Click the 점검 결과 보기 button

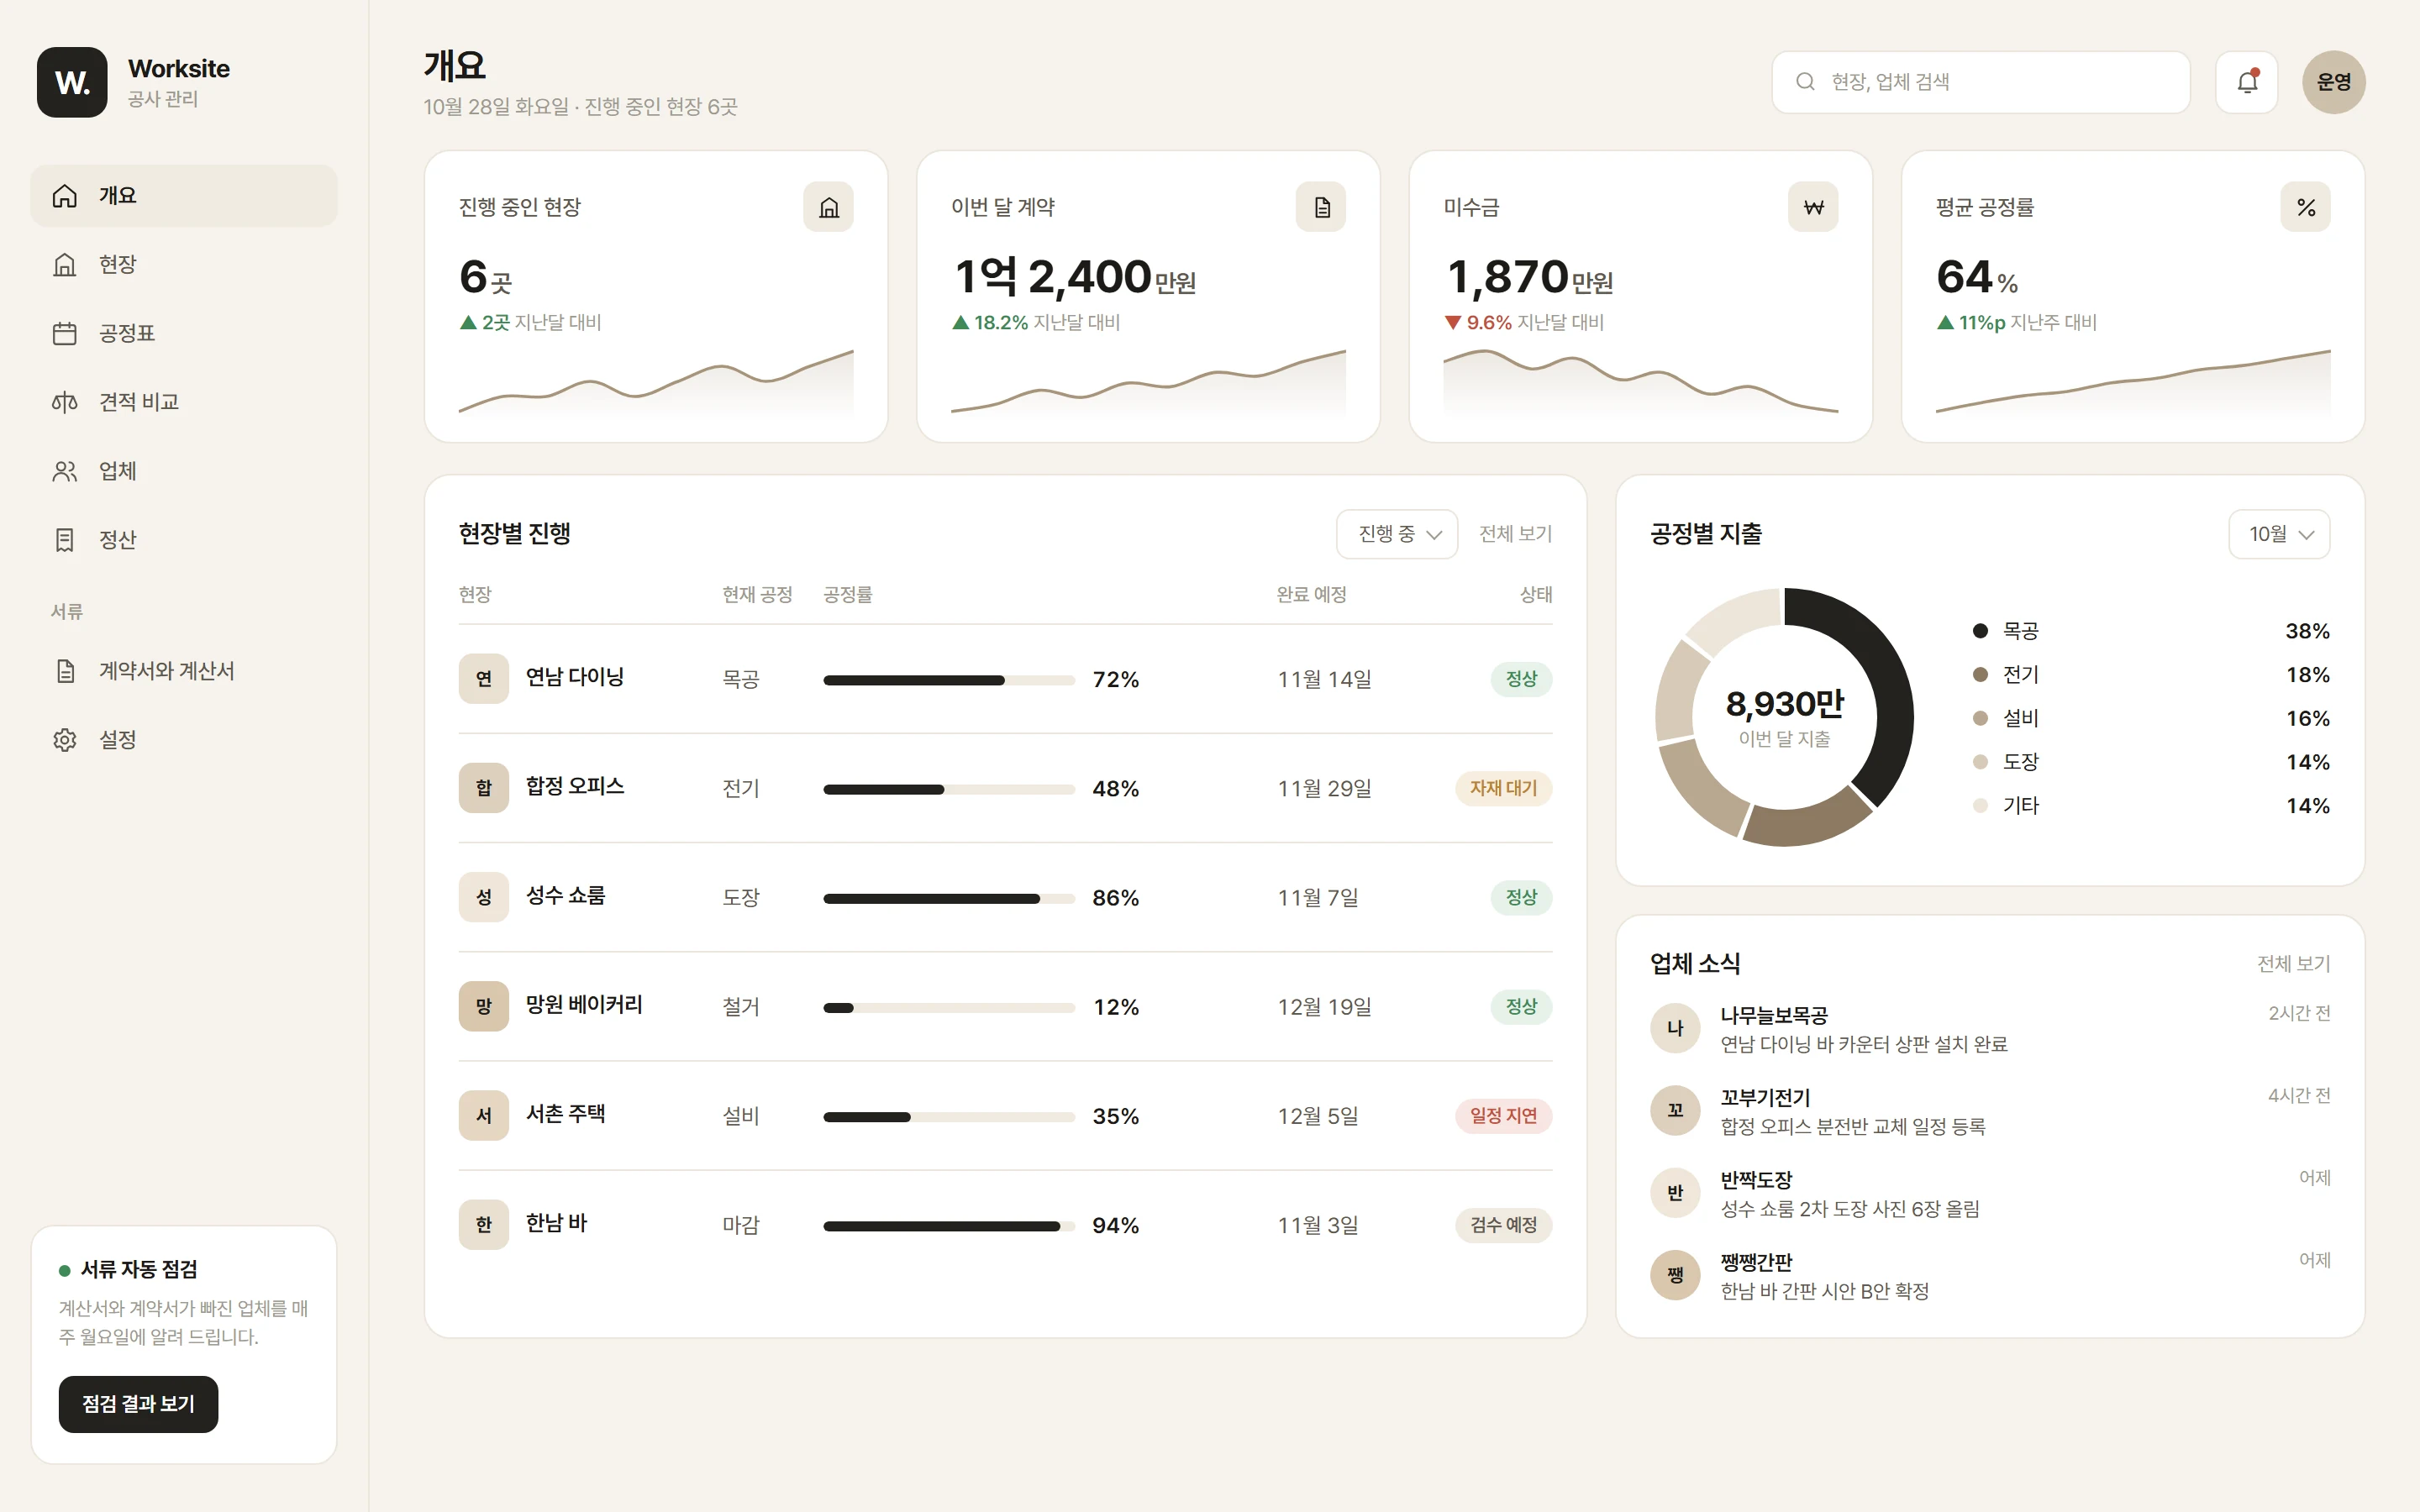coord(138,1404)
